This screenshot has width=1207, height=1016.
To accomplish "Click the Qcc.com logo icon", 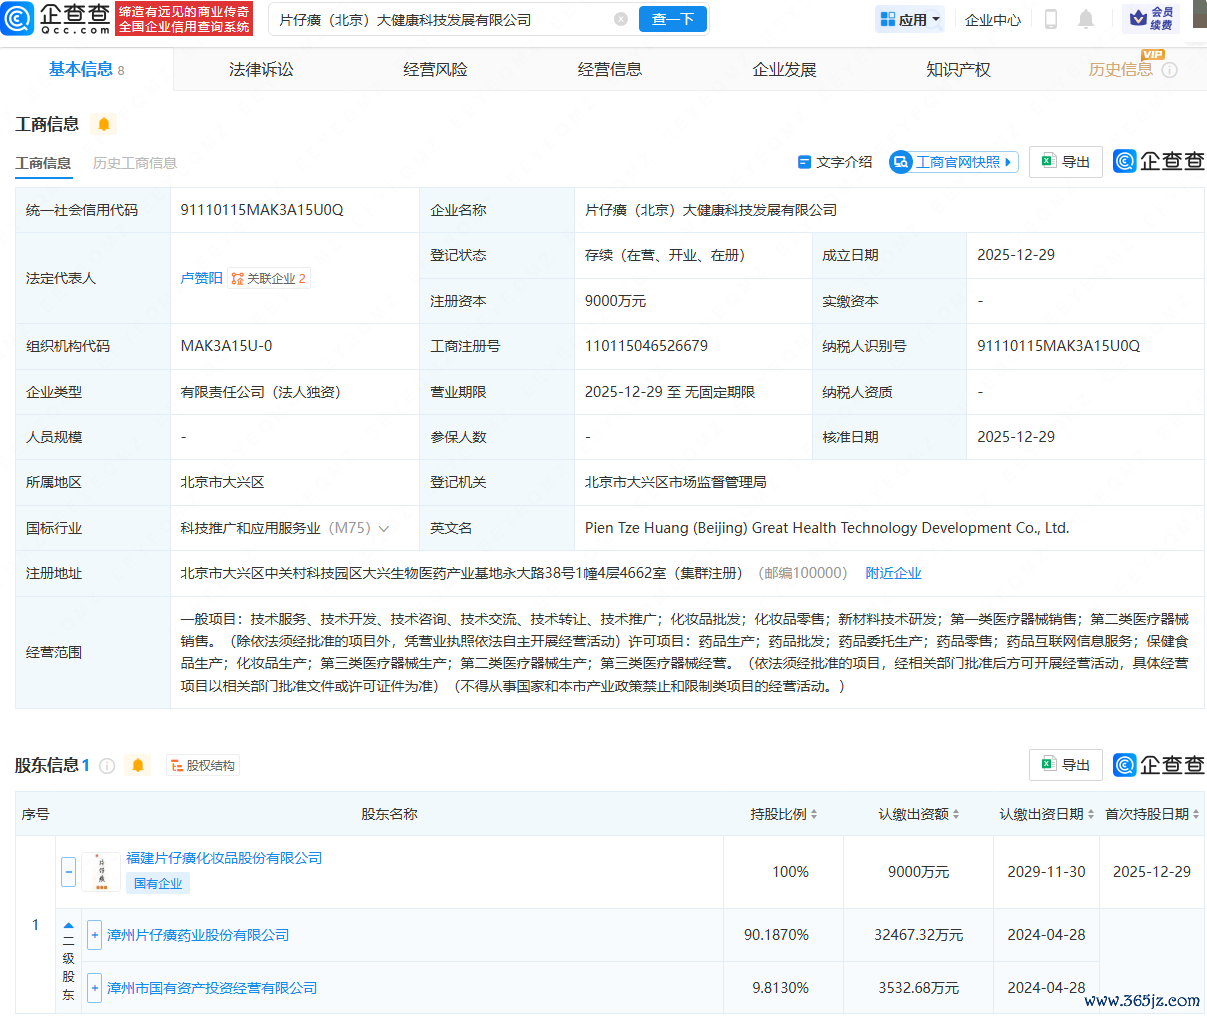I will coord(18,19).
